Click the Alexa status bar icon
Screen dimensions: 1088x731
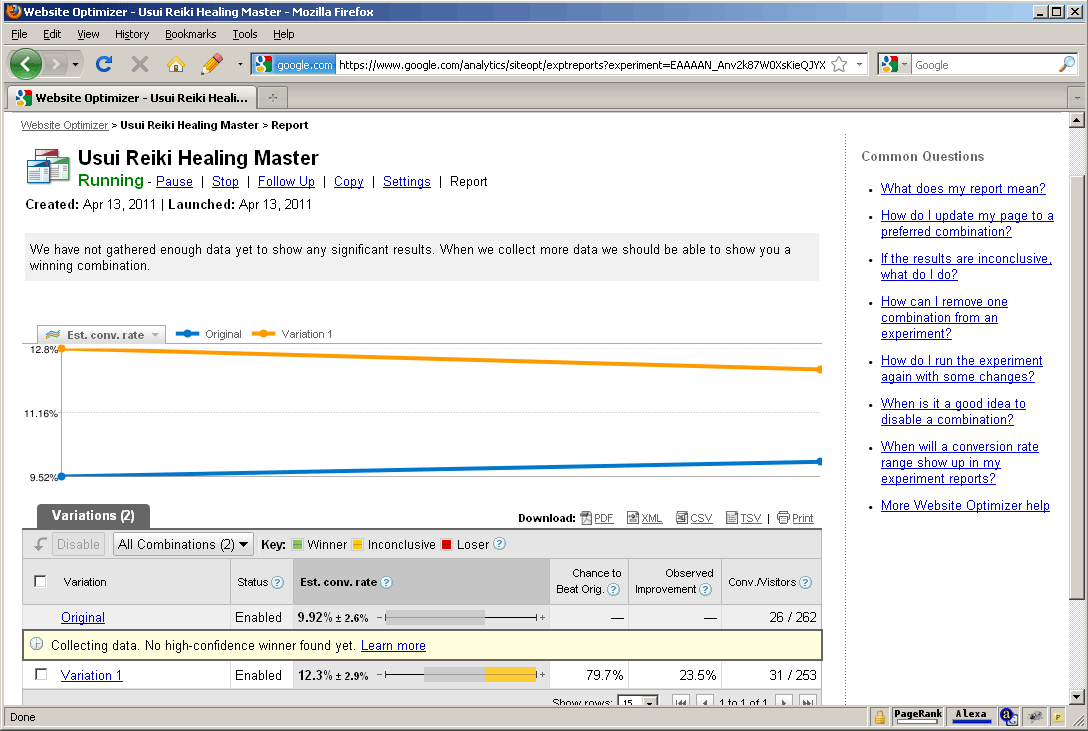970,715
